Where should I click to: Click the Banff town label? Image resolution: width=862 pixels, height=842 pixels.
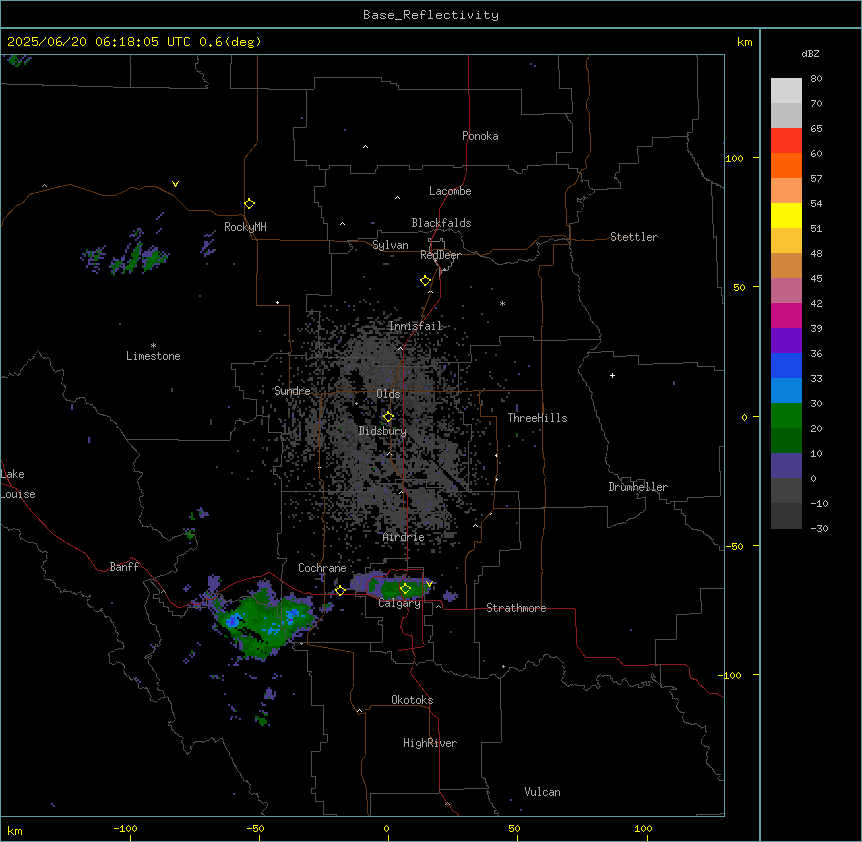(x=124, y=567)
